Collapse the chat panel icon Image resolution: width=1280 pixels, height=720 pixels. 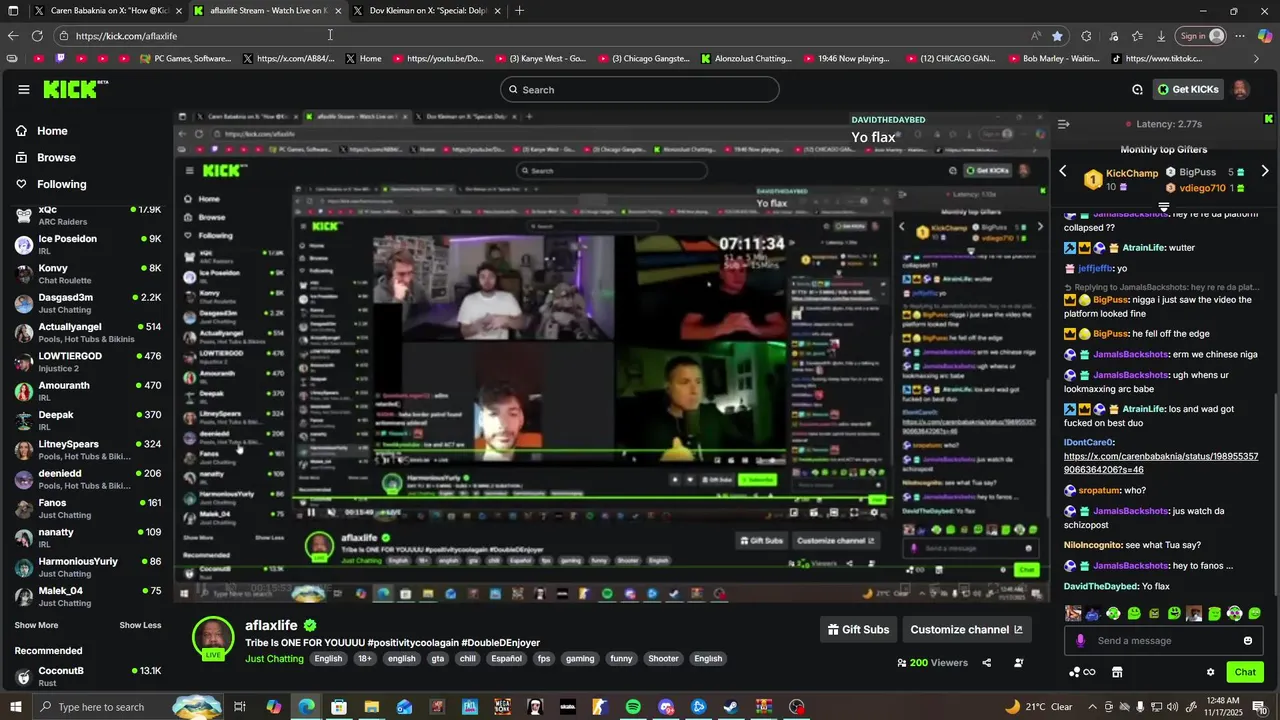1063,124
